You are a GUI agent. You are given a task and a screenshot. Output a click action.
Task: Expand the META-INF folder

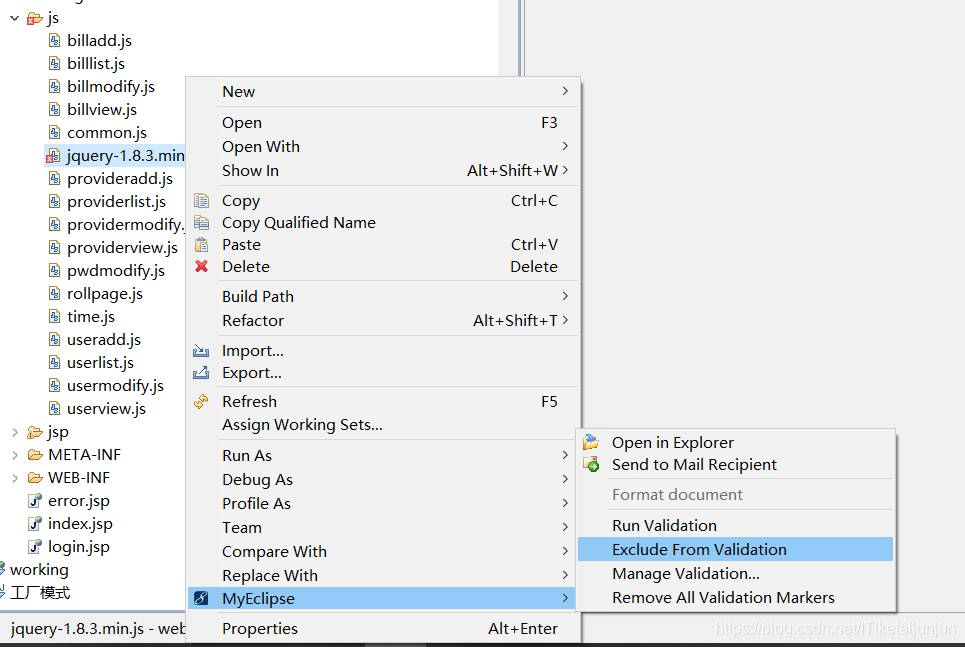tap(15, 455)
